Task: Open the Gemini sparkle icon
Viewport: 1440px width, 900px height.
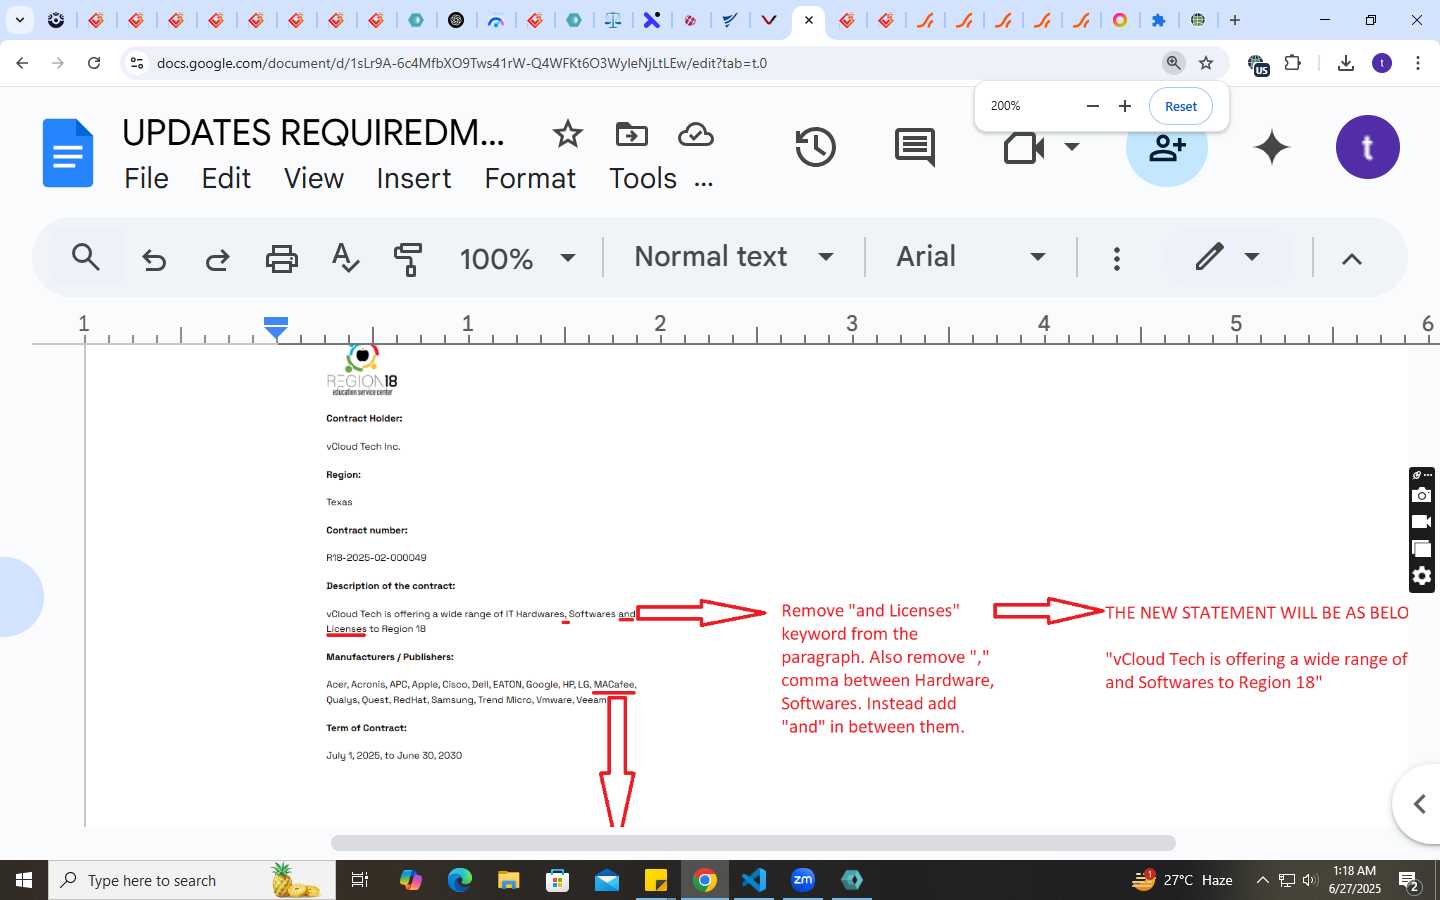Action: pos(1271,147)
